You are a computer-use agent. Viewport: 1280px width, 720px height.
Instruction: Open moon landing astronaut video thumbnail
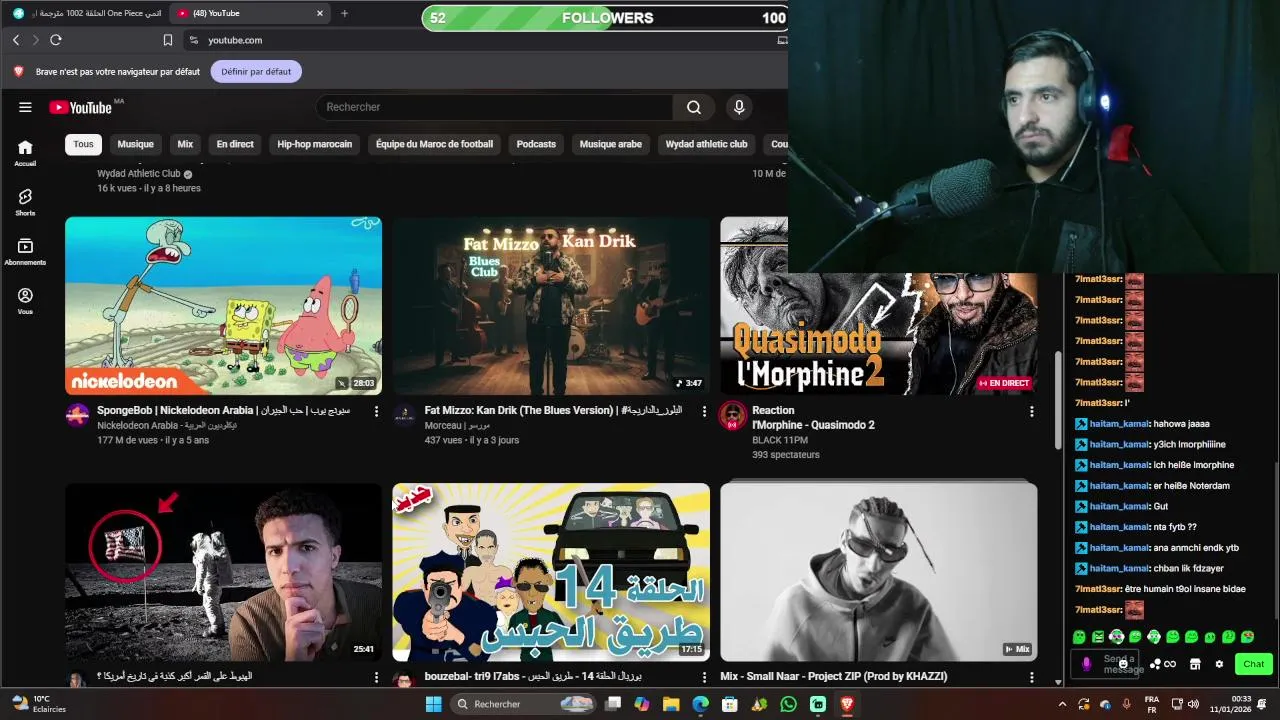(x=223, y=572)
